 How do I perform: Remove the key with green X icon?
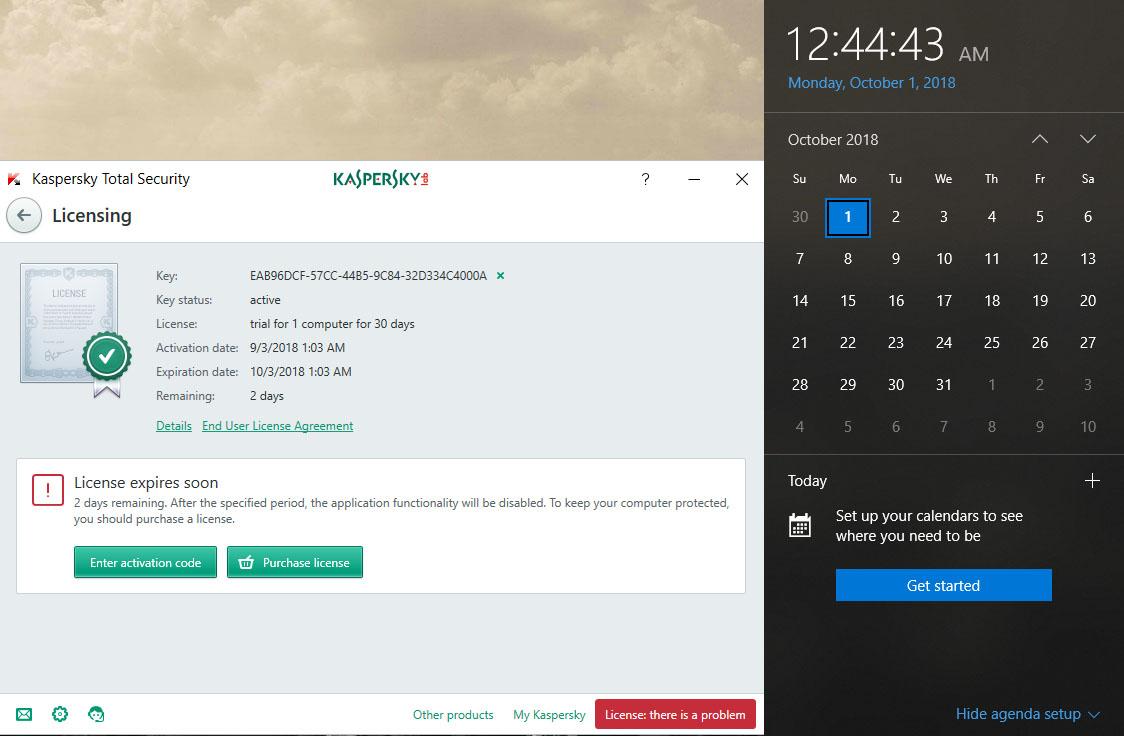coord(500,276)
